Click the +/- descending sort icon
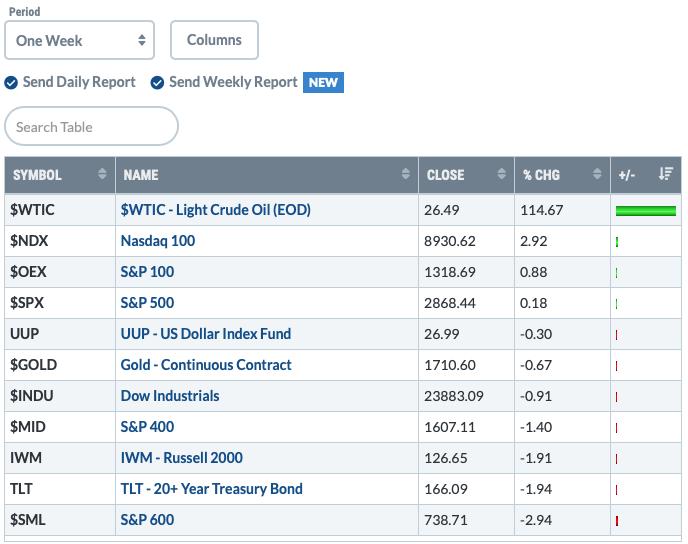 (x=666, y=174)
